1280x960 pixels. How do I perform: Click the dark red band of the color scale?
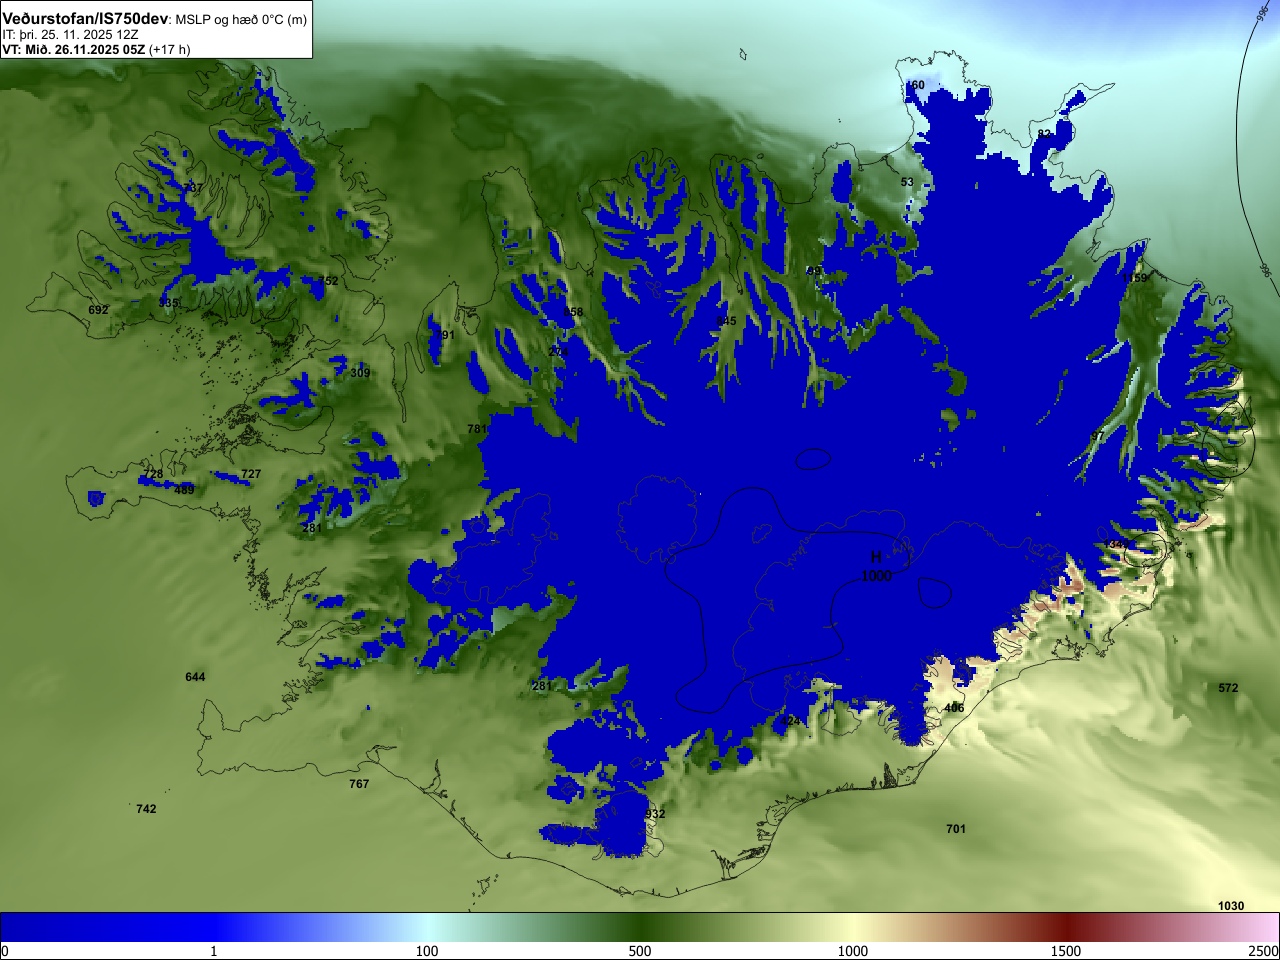(x=1066, y=927)
